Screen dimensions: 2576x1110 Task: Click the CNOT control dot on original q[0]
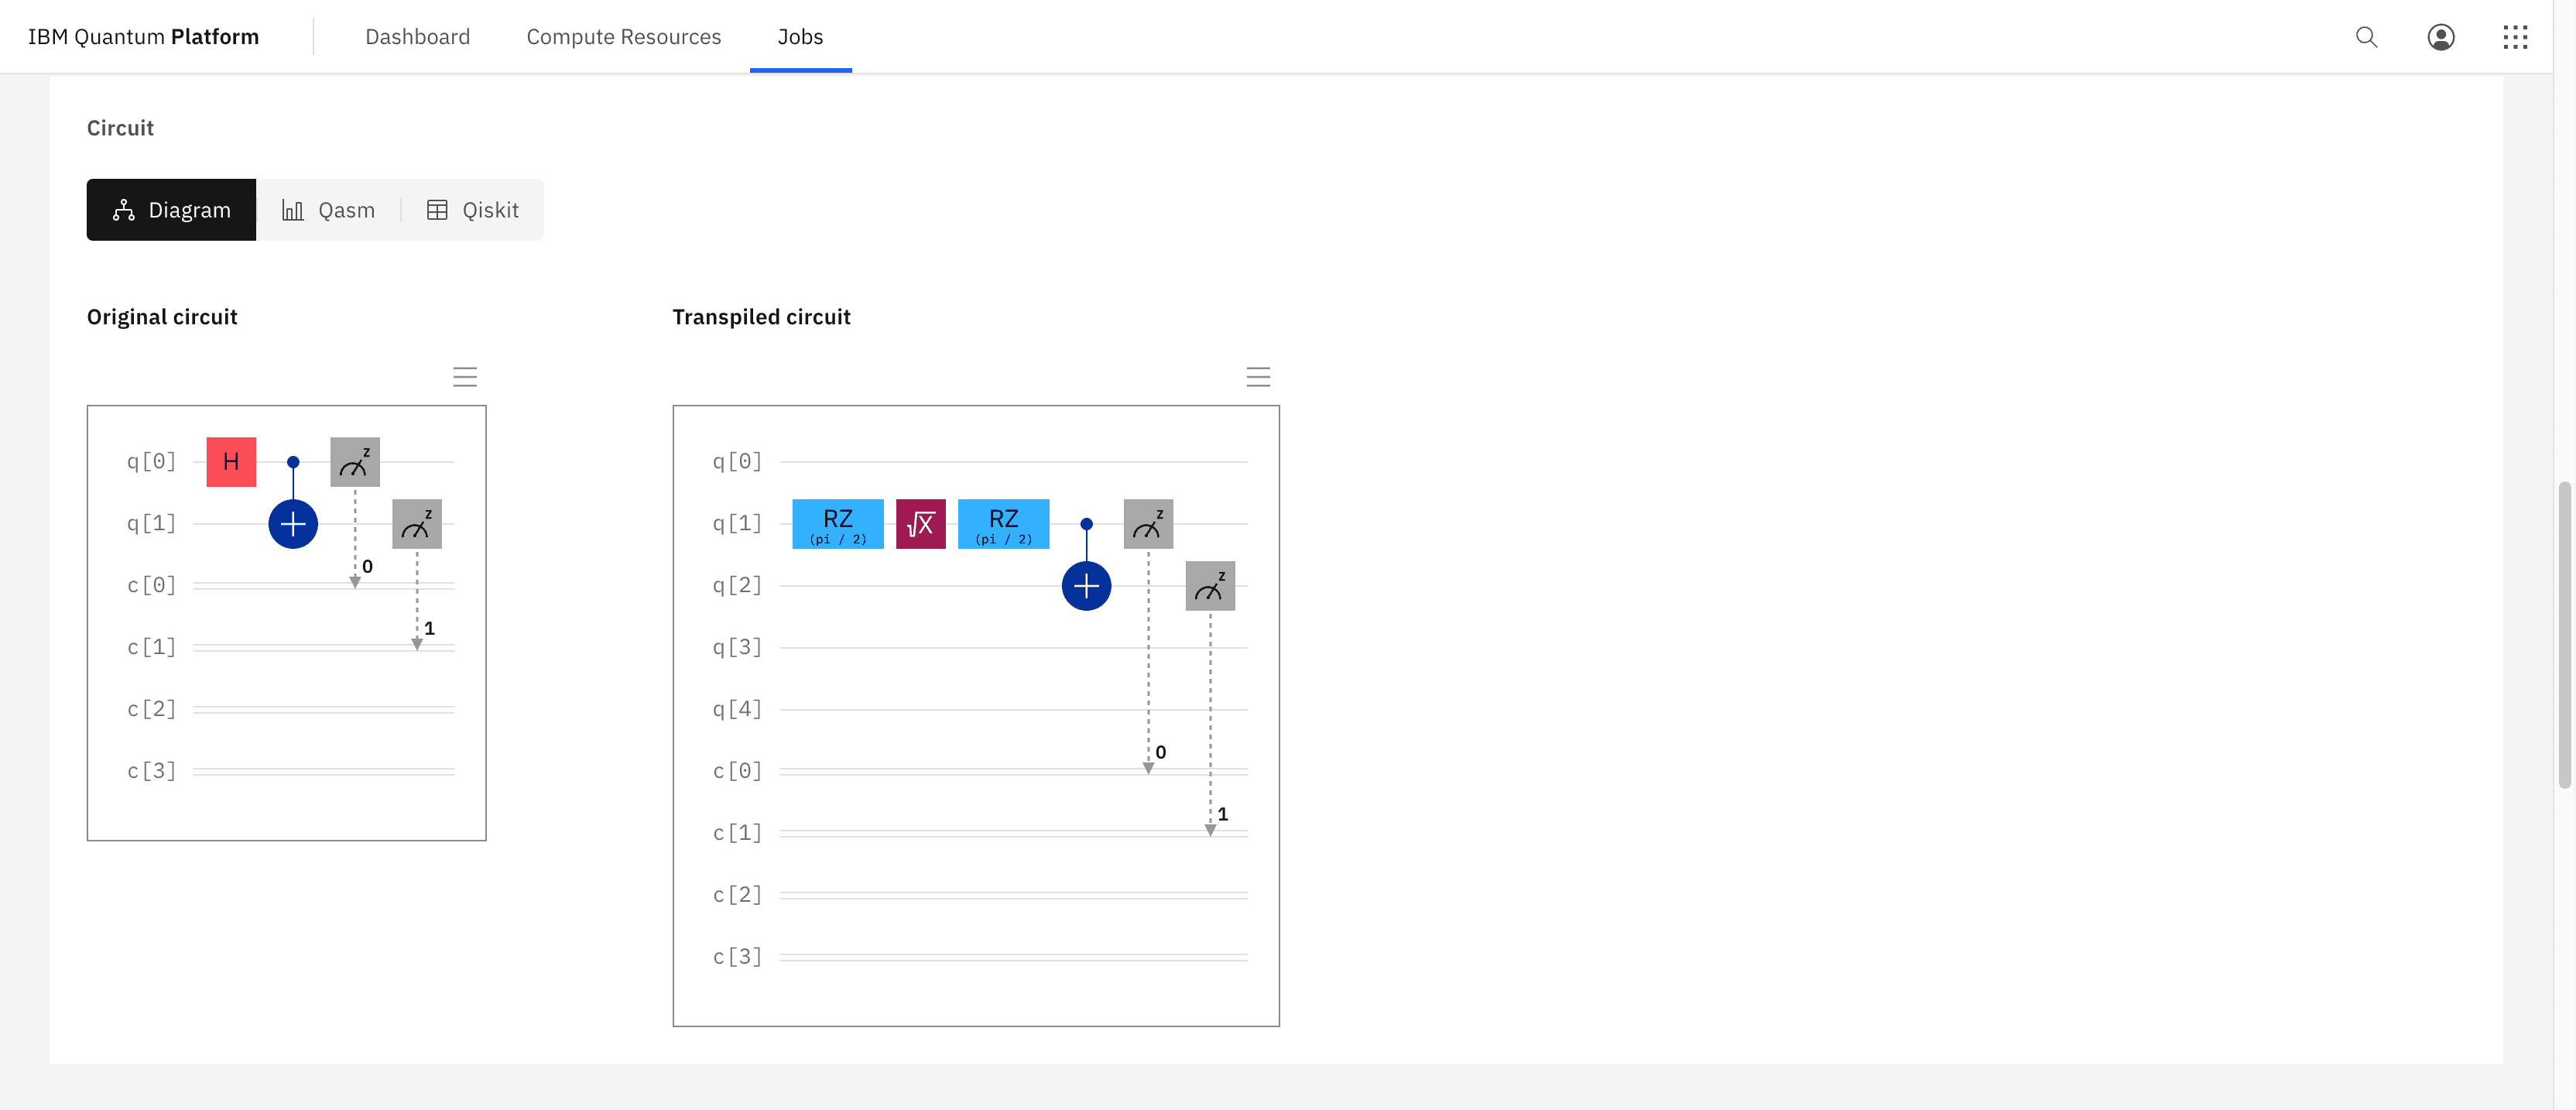point(293,462)
